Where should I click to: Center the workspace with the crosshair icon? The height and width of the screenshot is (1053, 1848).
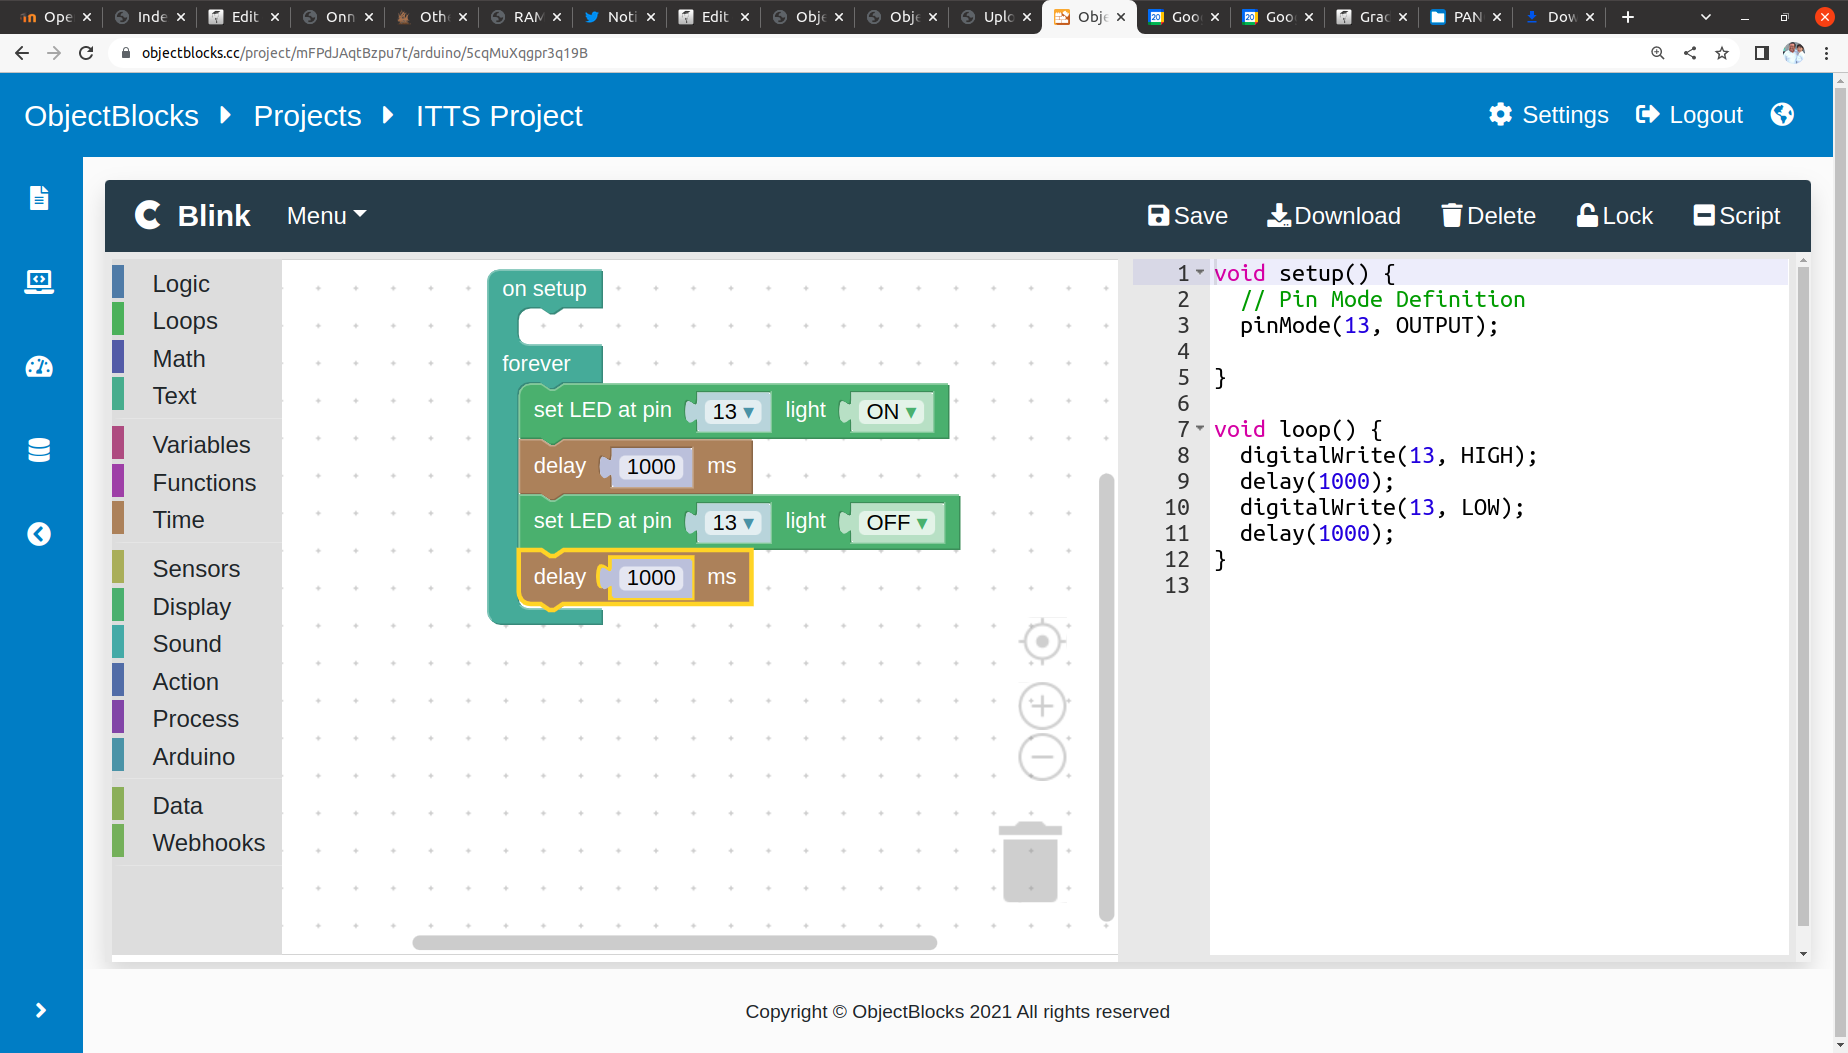(1042, 641)
